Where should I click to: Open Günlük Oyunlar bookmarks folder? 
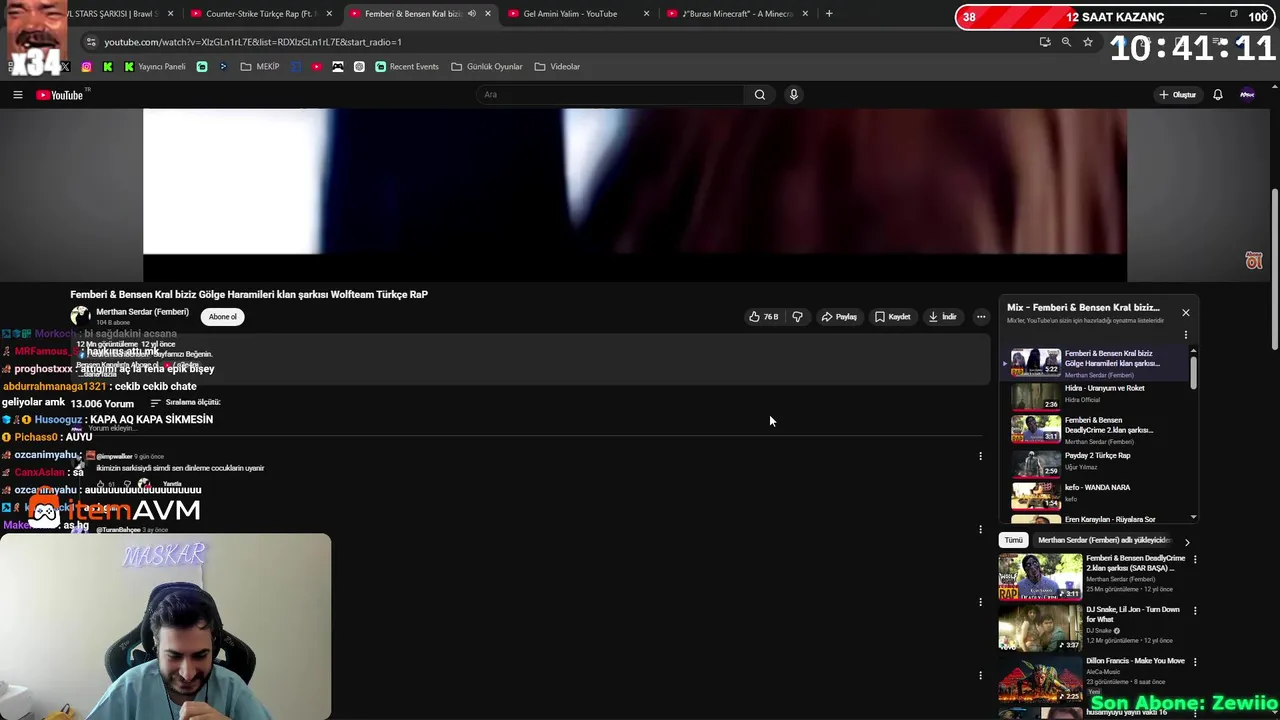pos(487,67)
